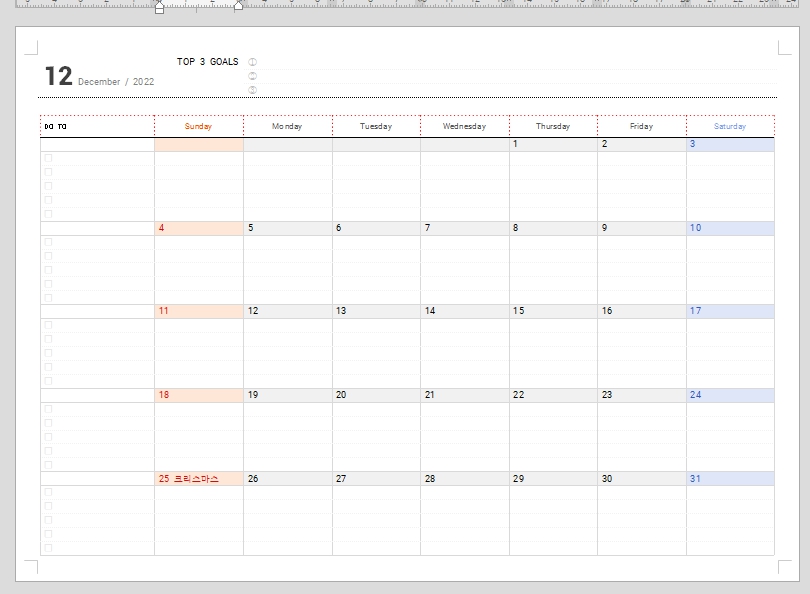Check first to-do box beside week of 18
Screen dimensions: 810x594
point(49,409)
